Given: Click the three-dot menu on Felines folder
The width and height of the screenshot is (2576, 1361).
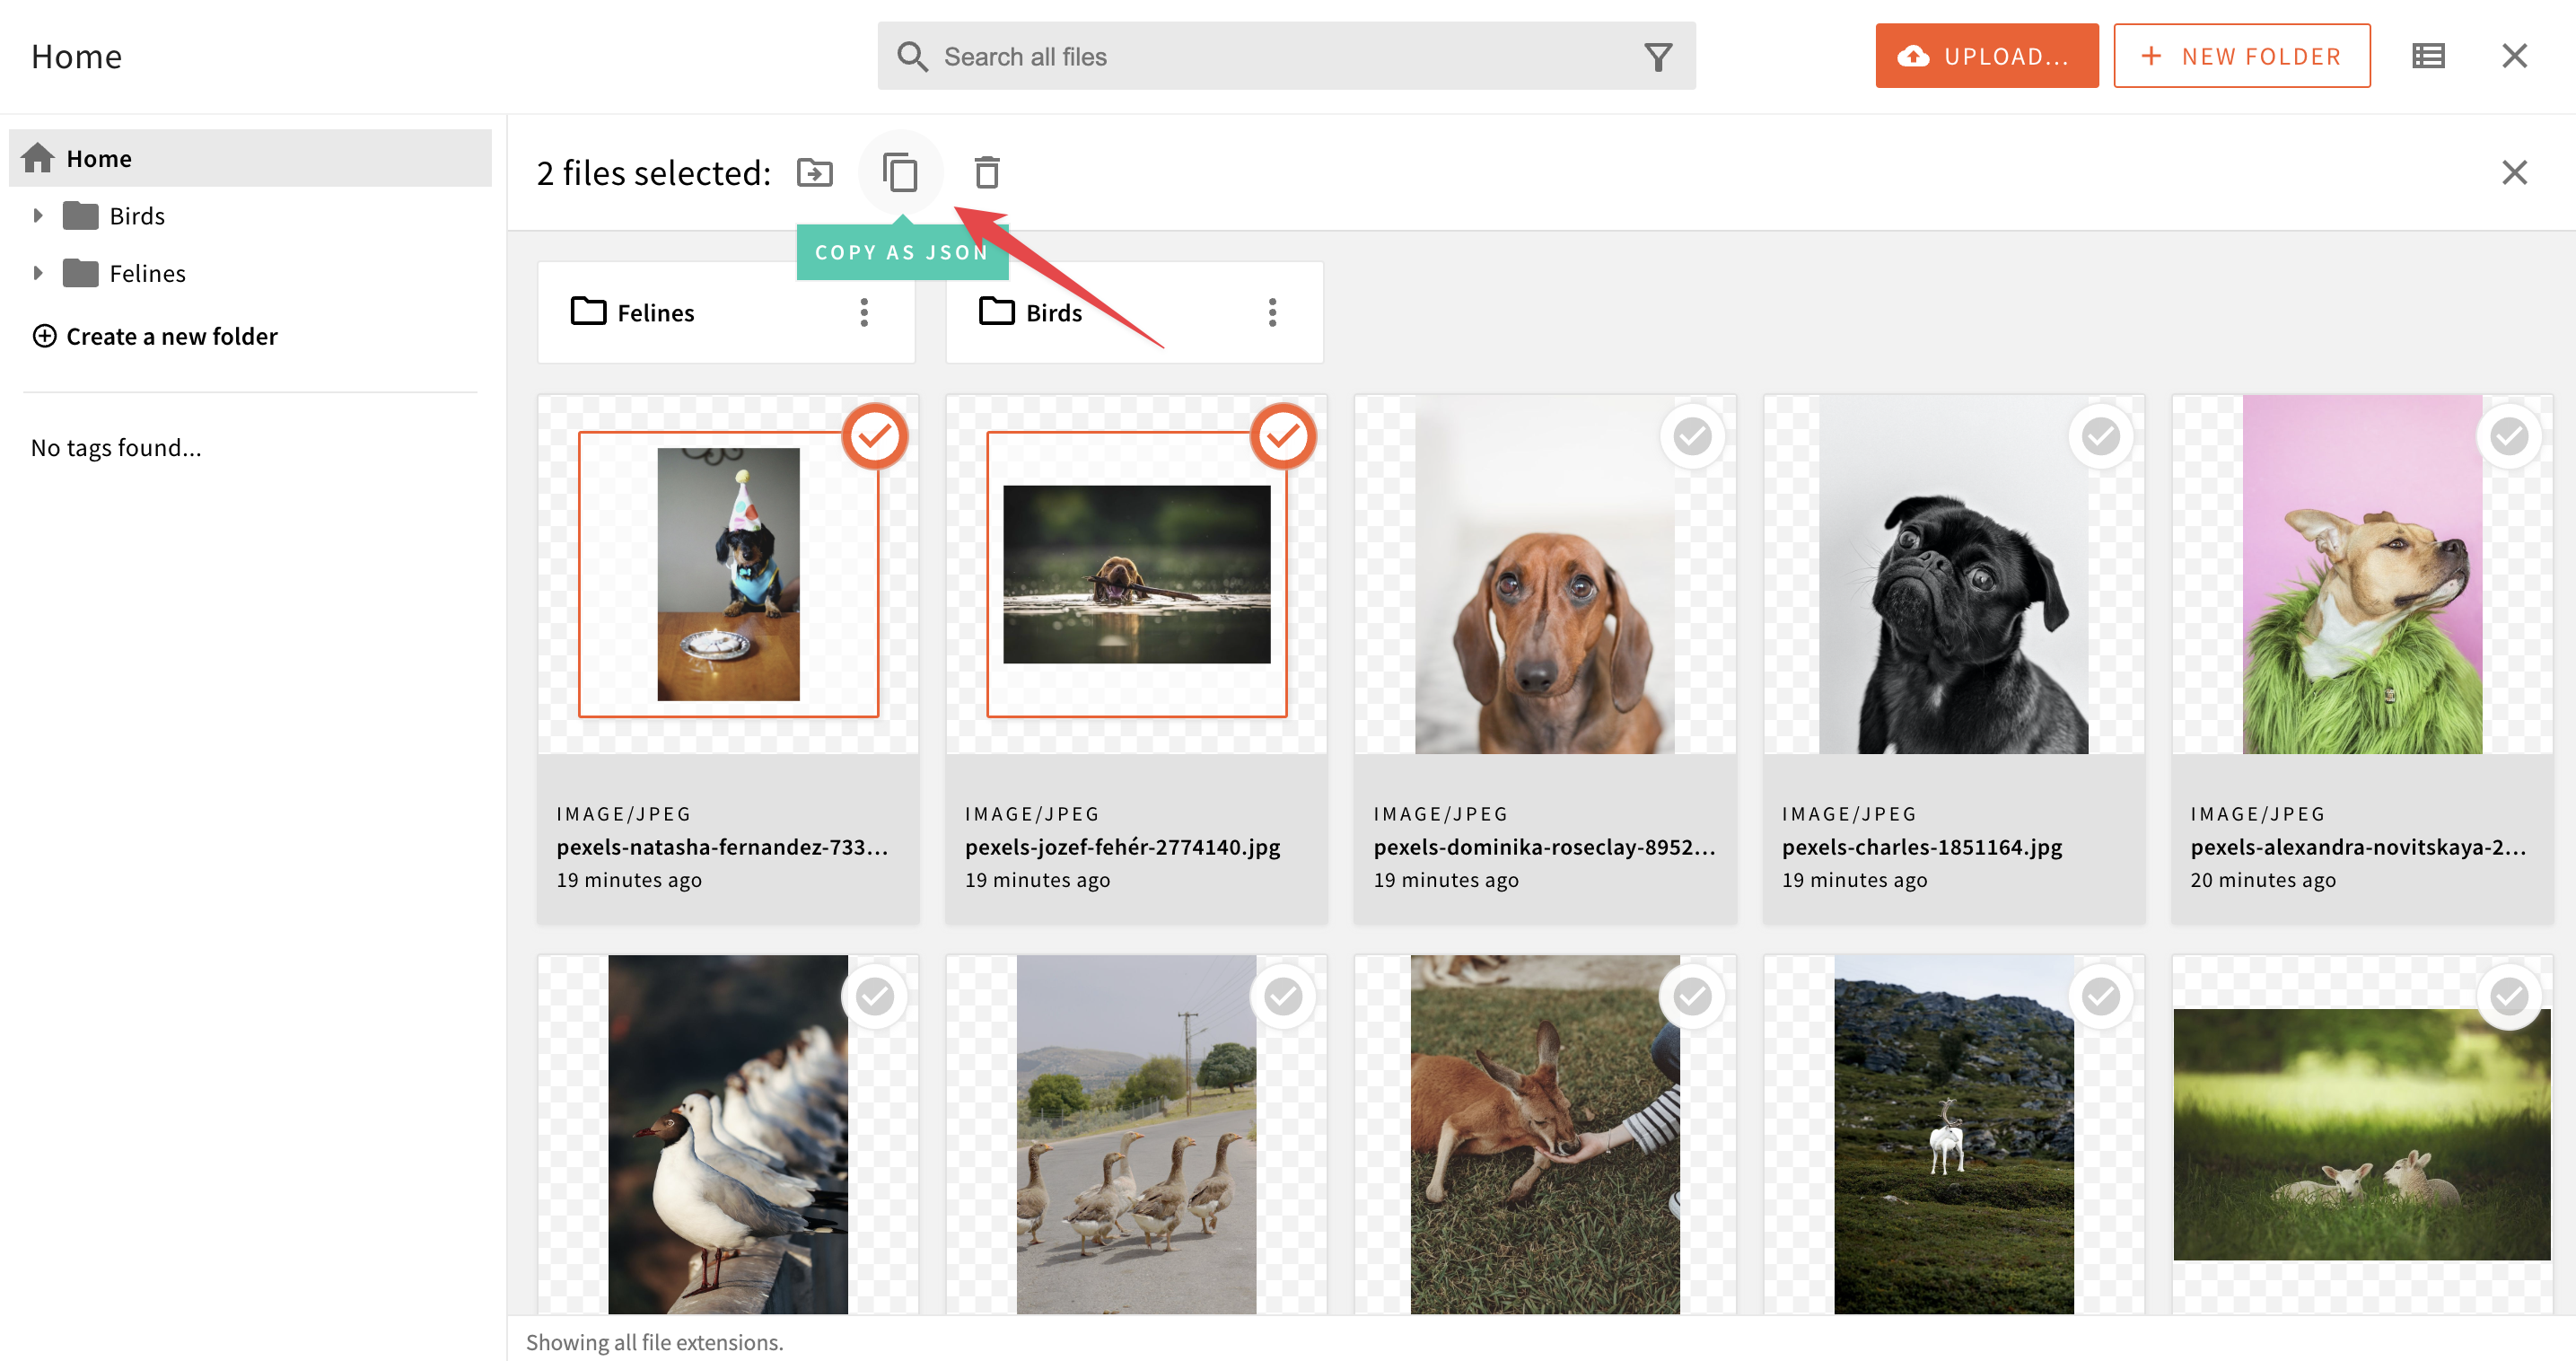Looking at the screenshot, I should pyautogui.click(x=862, y=312).
